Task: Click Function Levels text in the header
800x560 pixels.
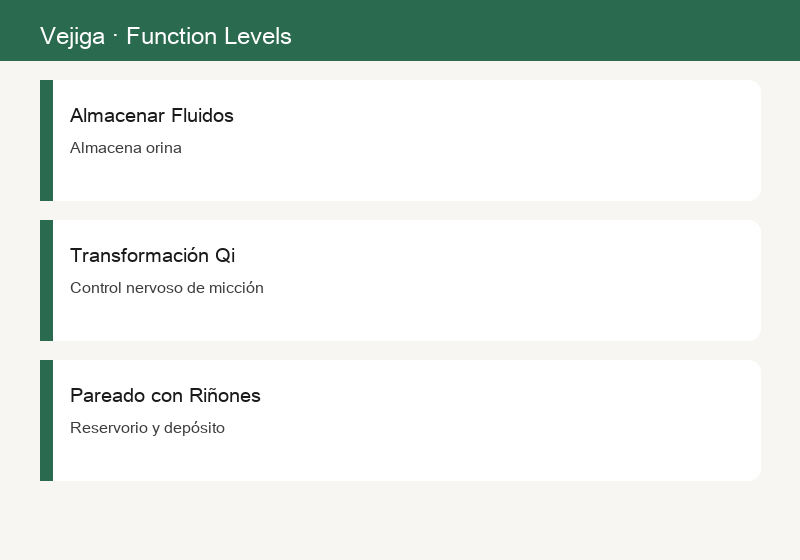Action: [x=209, y=36]
